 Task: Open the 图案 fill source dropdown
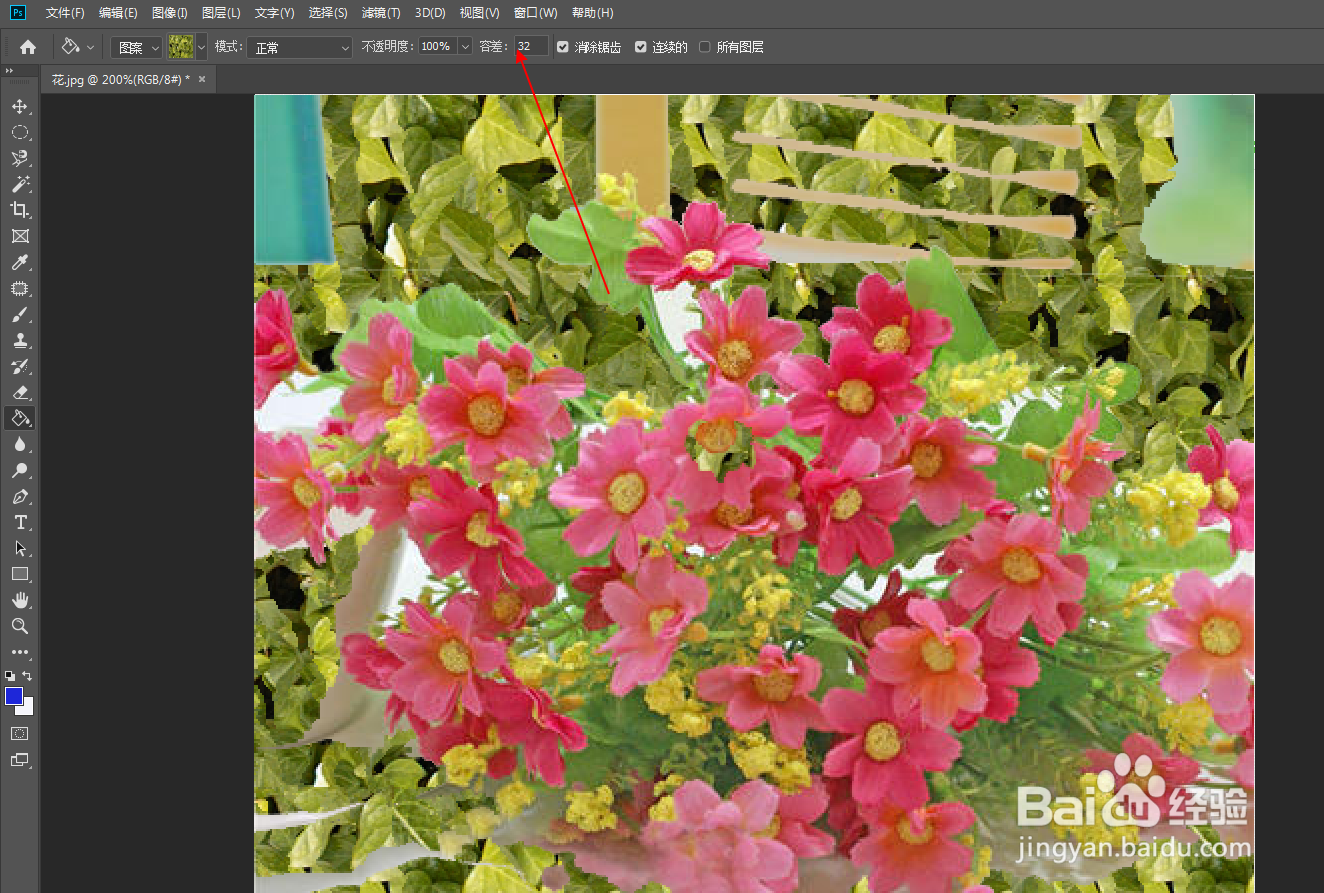tap(136, 47)
